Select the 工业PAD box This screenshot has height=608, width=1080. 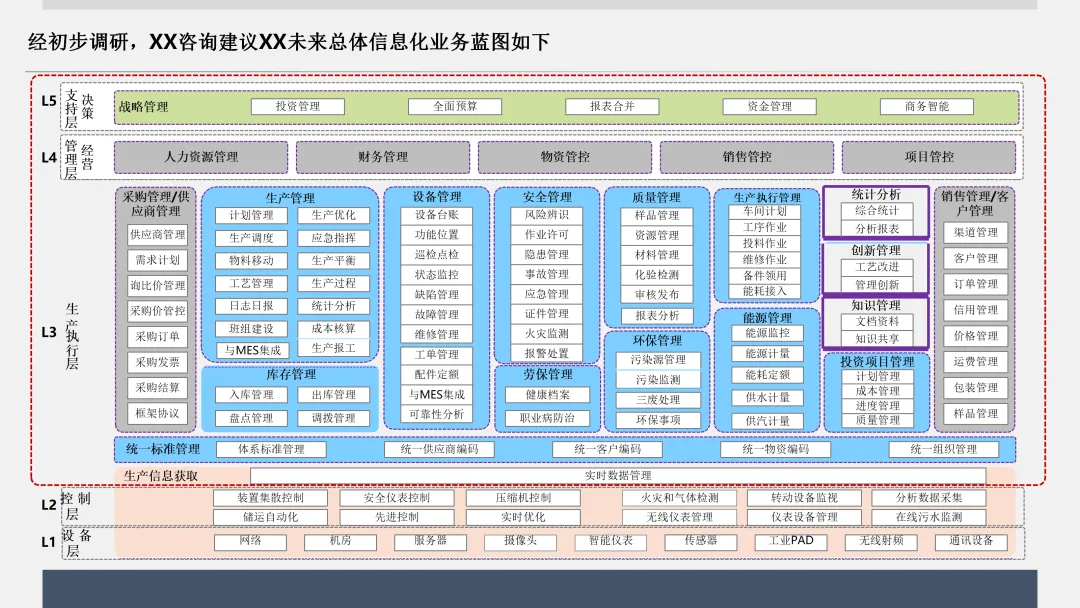click(791, 541)
